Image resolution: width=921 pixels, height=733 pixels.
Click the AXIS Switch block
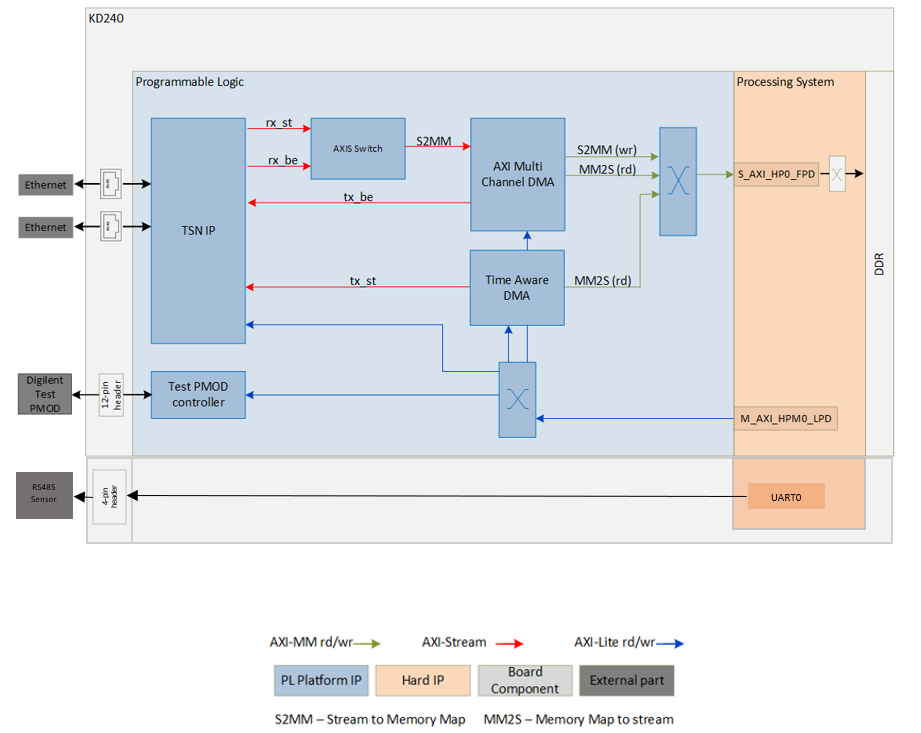358,147
